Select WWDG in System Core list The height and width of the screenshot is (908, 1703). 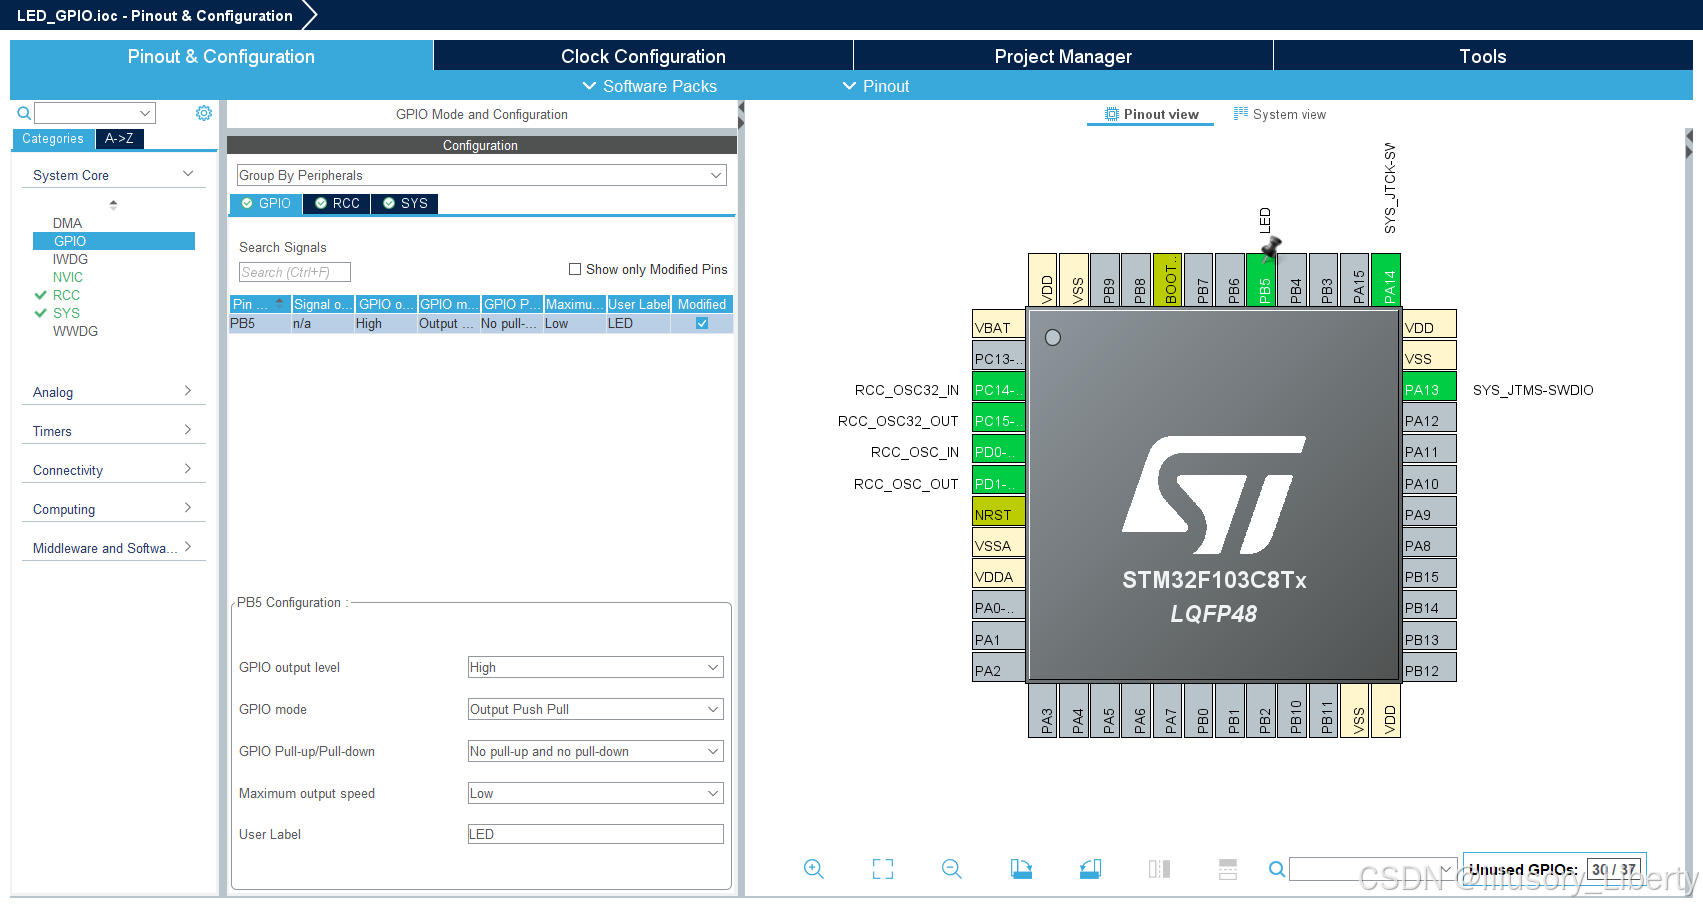[x=75, y=331]
